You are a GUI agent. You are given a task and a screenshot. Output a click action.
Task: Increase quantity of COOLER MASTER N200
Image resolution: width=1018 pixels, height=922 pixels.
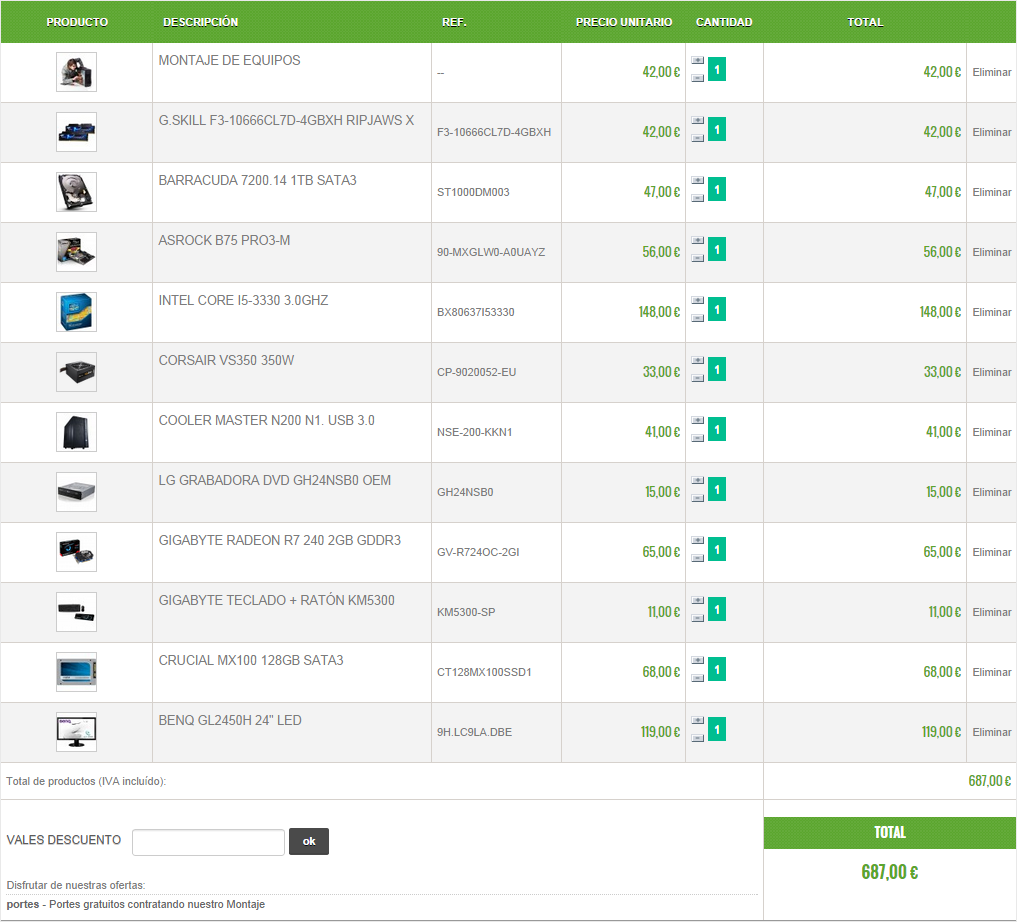click(697, 421)
